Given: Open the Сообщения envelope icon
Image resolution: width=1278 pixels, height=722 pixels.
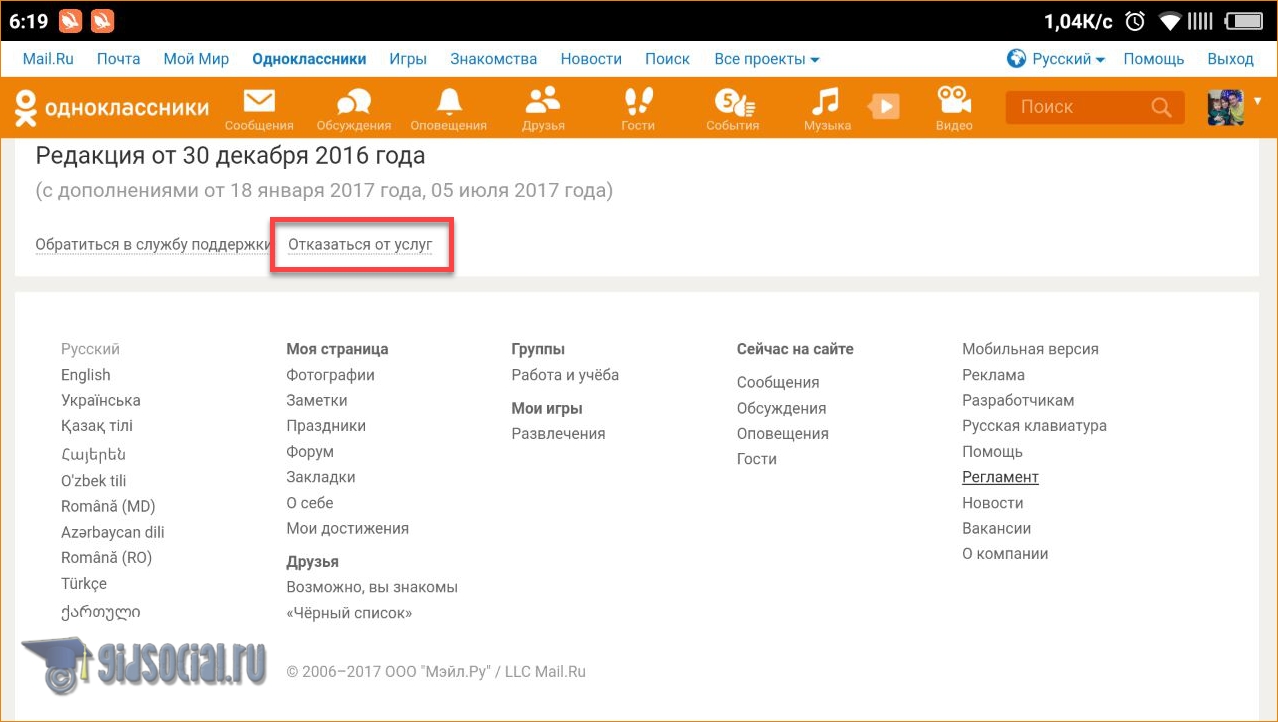Looking at the screenshot, I should coord(259,102).
